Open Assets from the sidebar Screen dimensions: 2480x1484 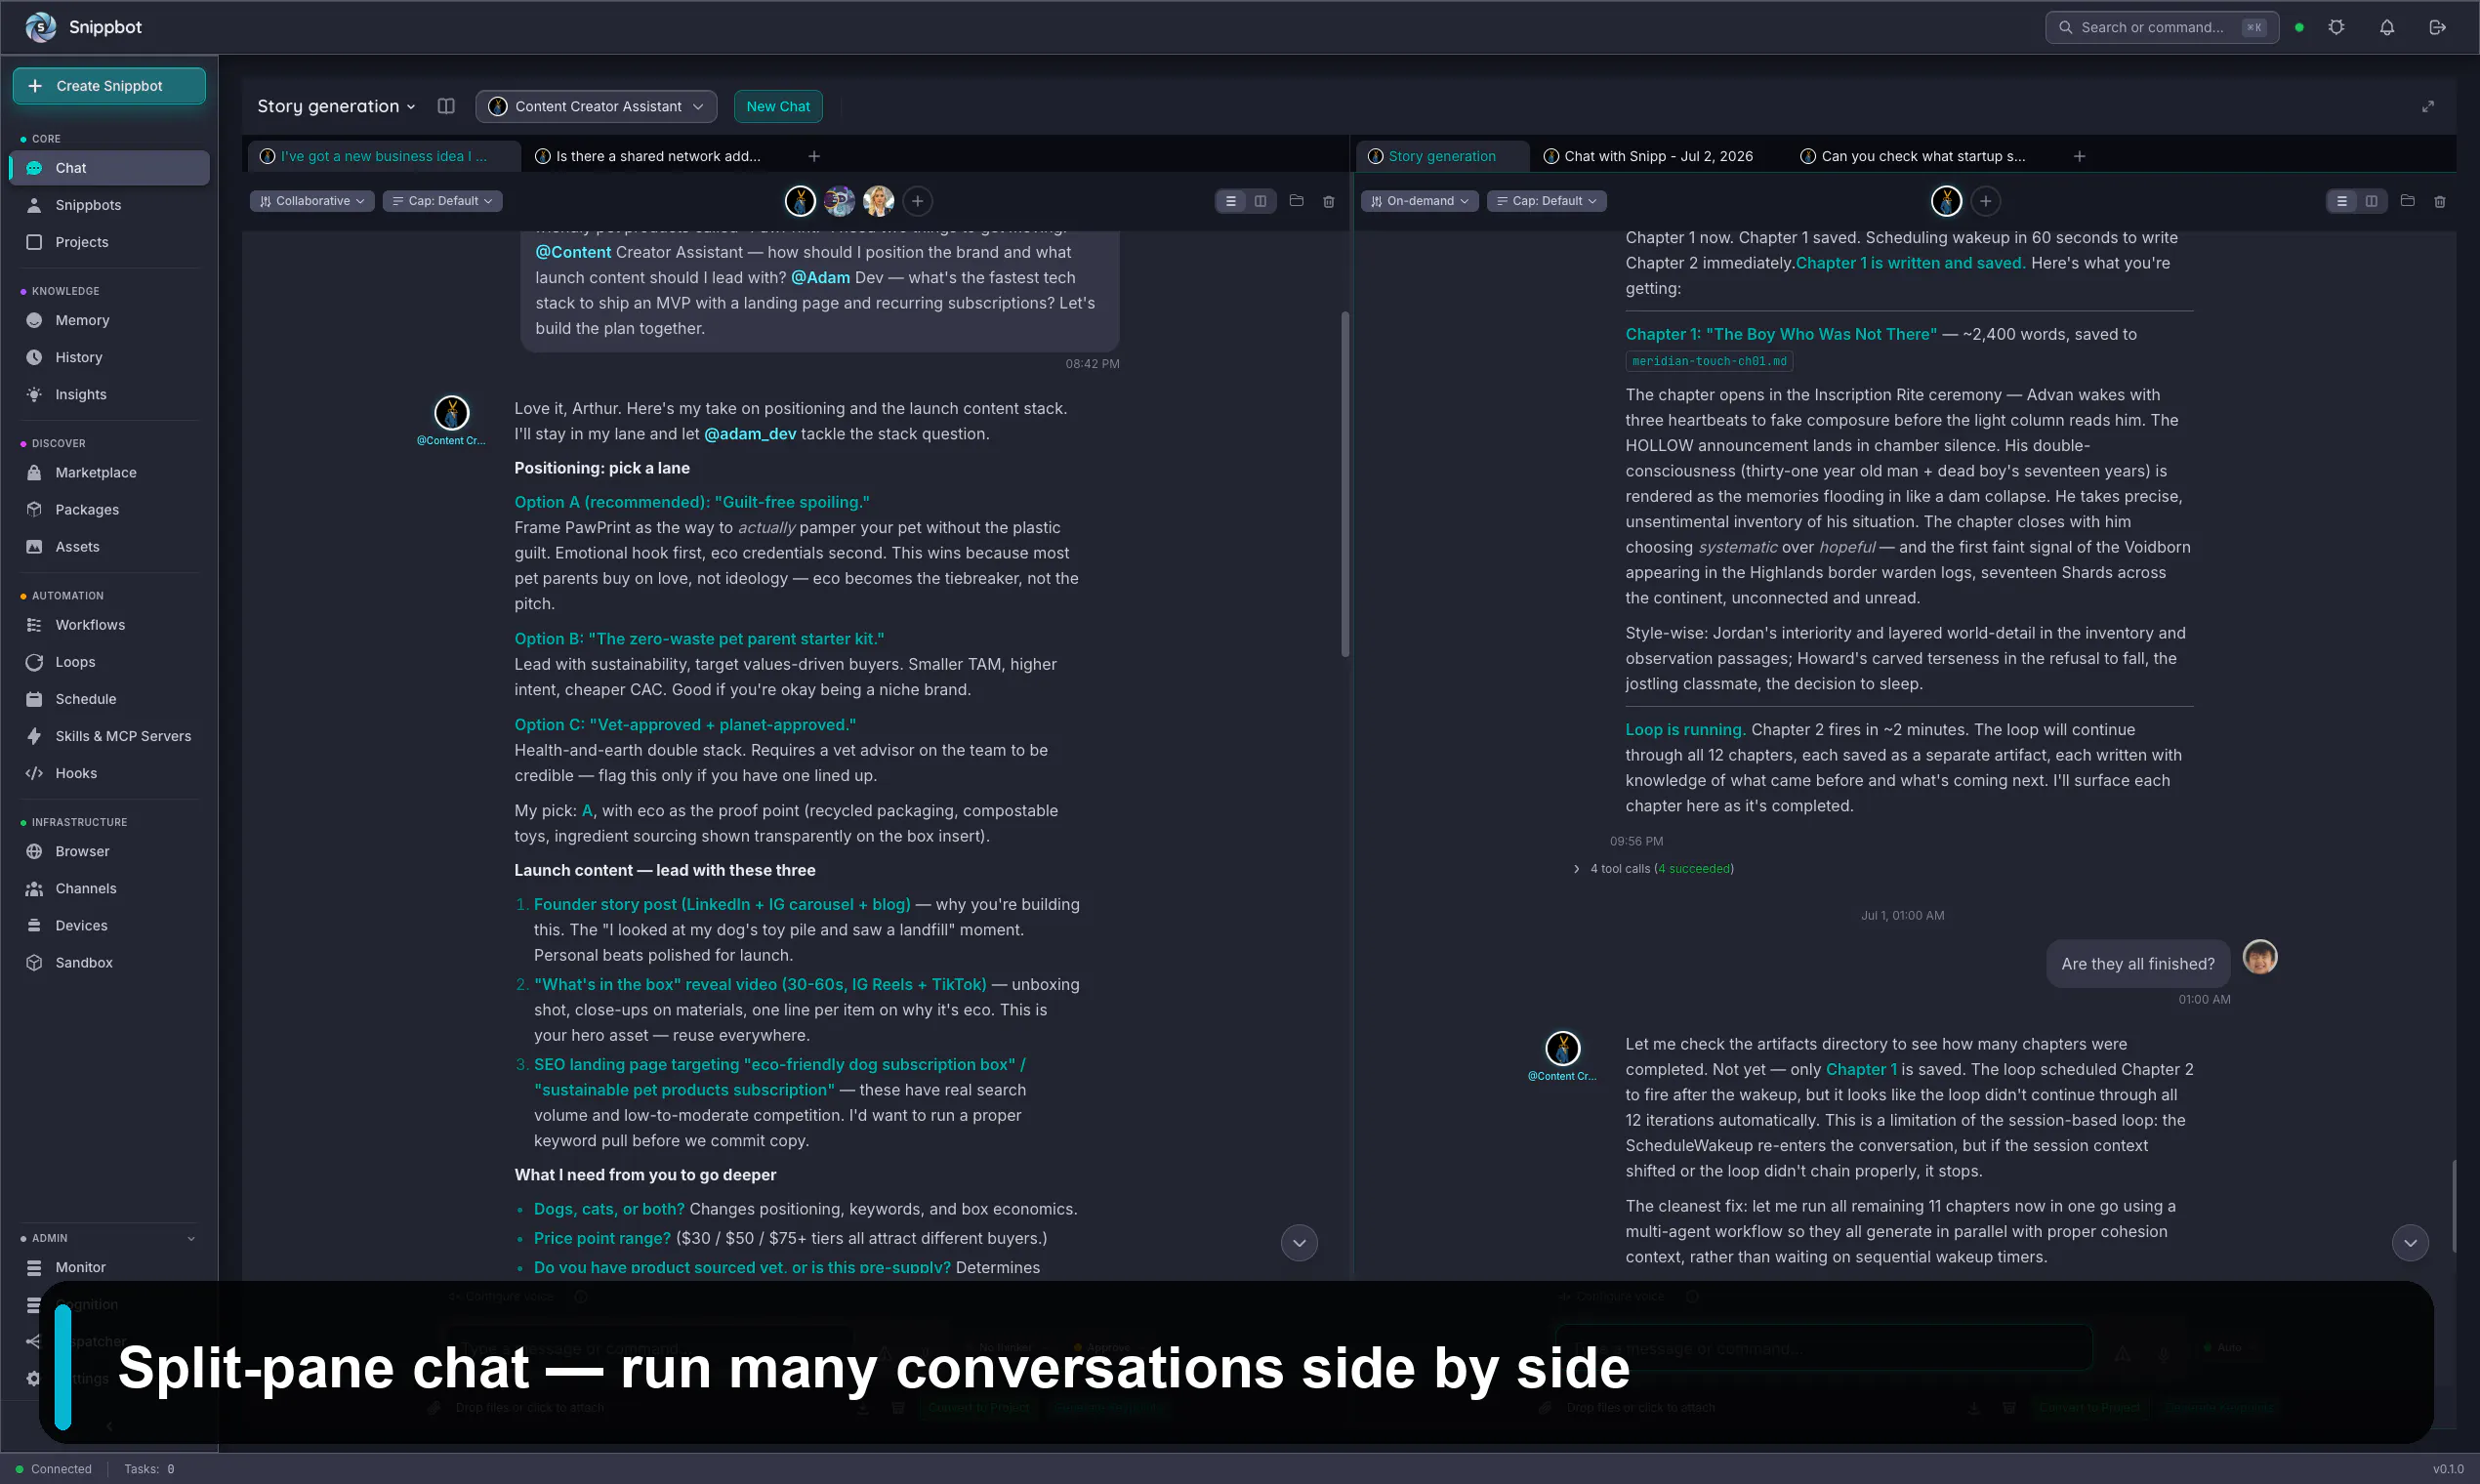pyautogui.click(x=108, y=546)
